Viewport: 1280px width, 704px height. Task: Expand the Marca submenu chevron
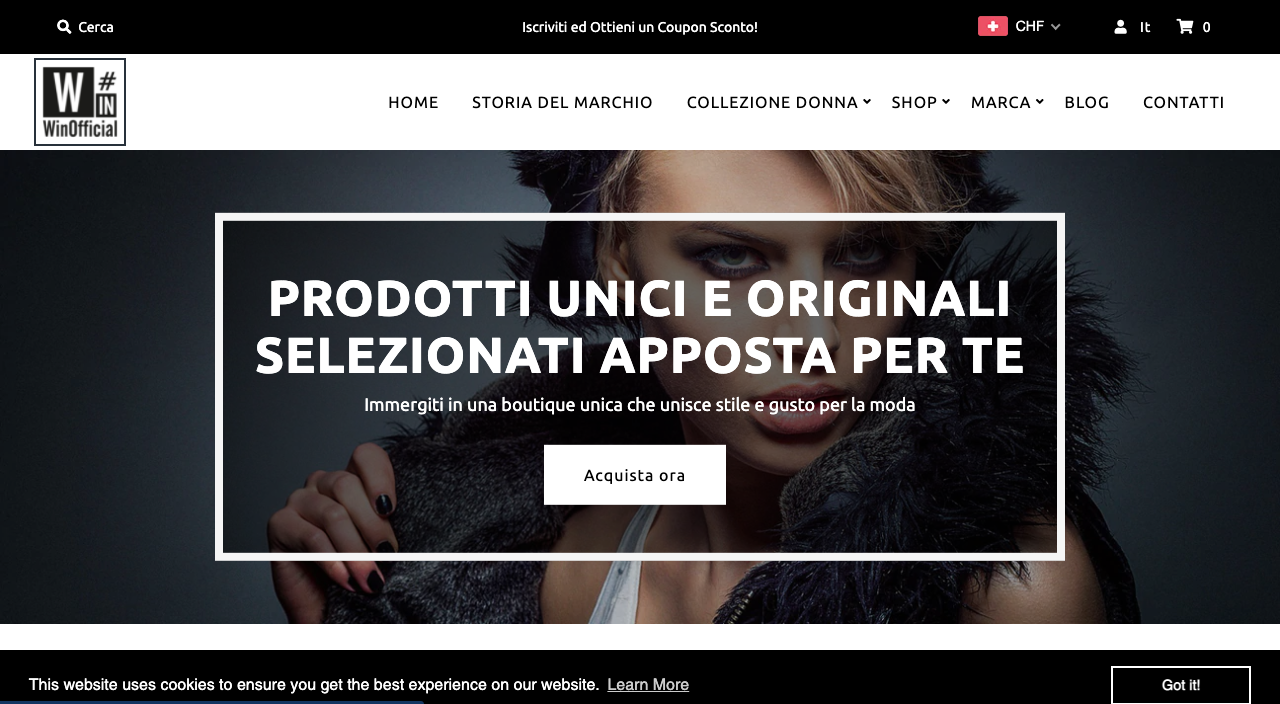coord(1040,101)
